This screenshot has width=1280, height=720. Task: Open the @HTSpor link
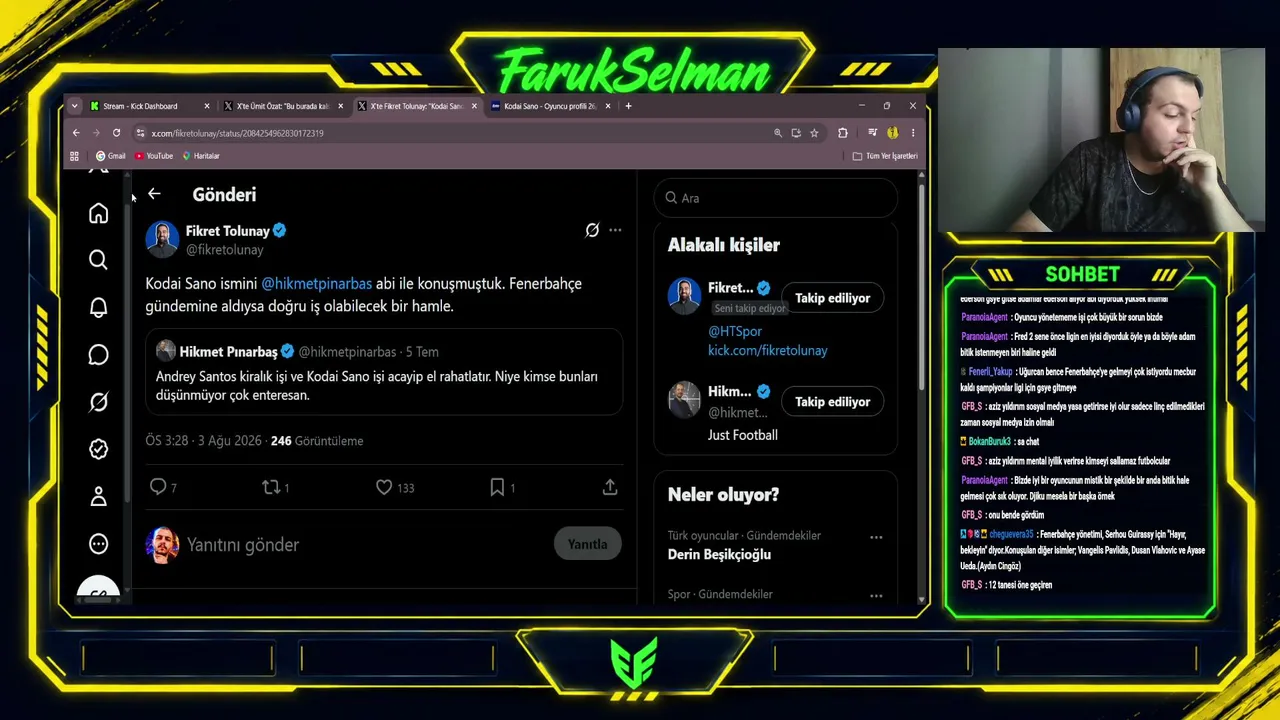(735, 331)
